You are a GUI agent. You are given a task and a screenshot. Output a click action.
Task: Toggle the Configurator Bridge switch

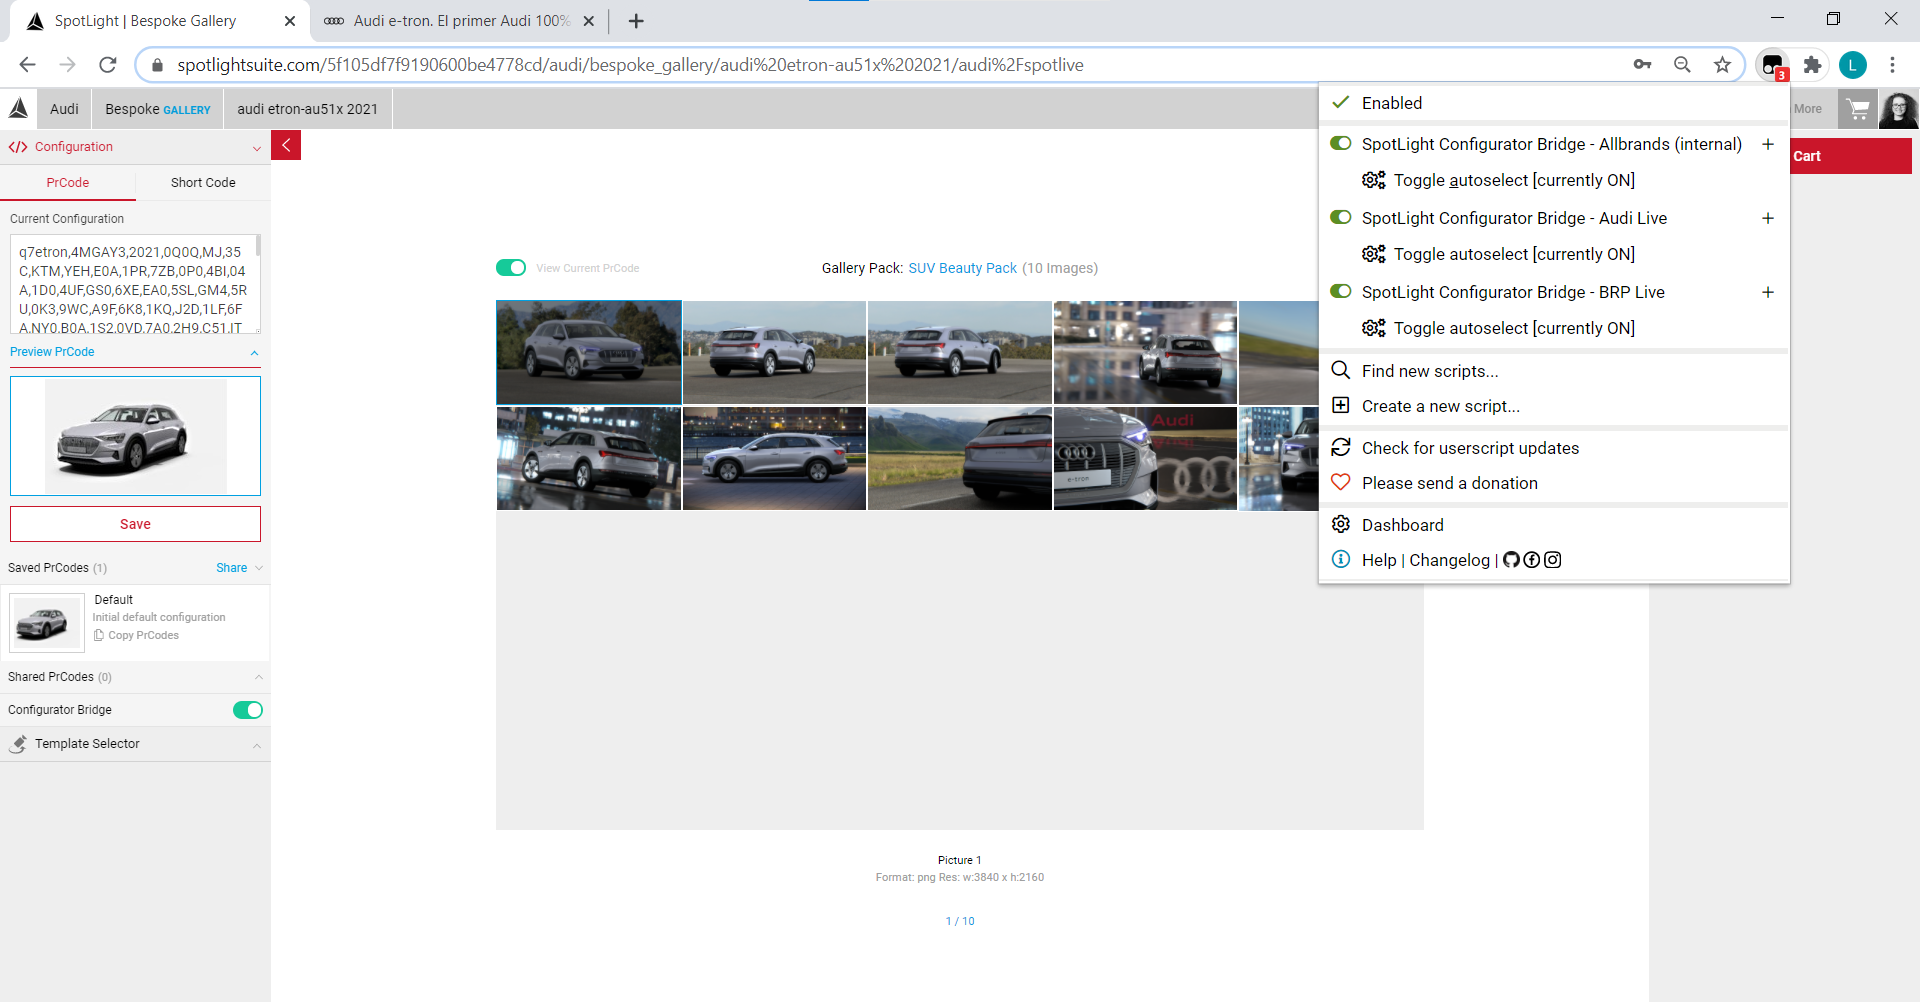(x=248, y=710)
